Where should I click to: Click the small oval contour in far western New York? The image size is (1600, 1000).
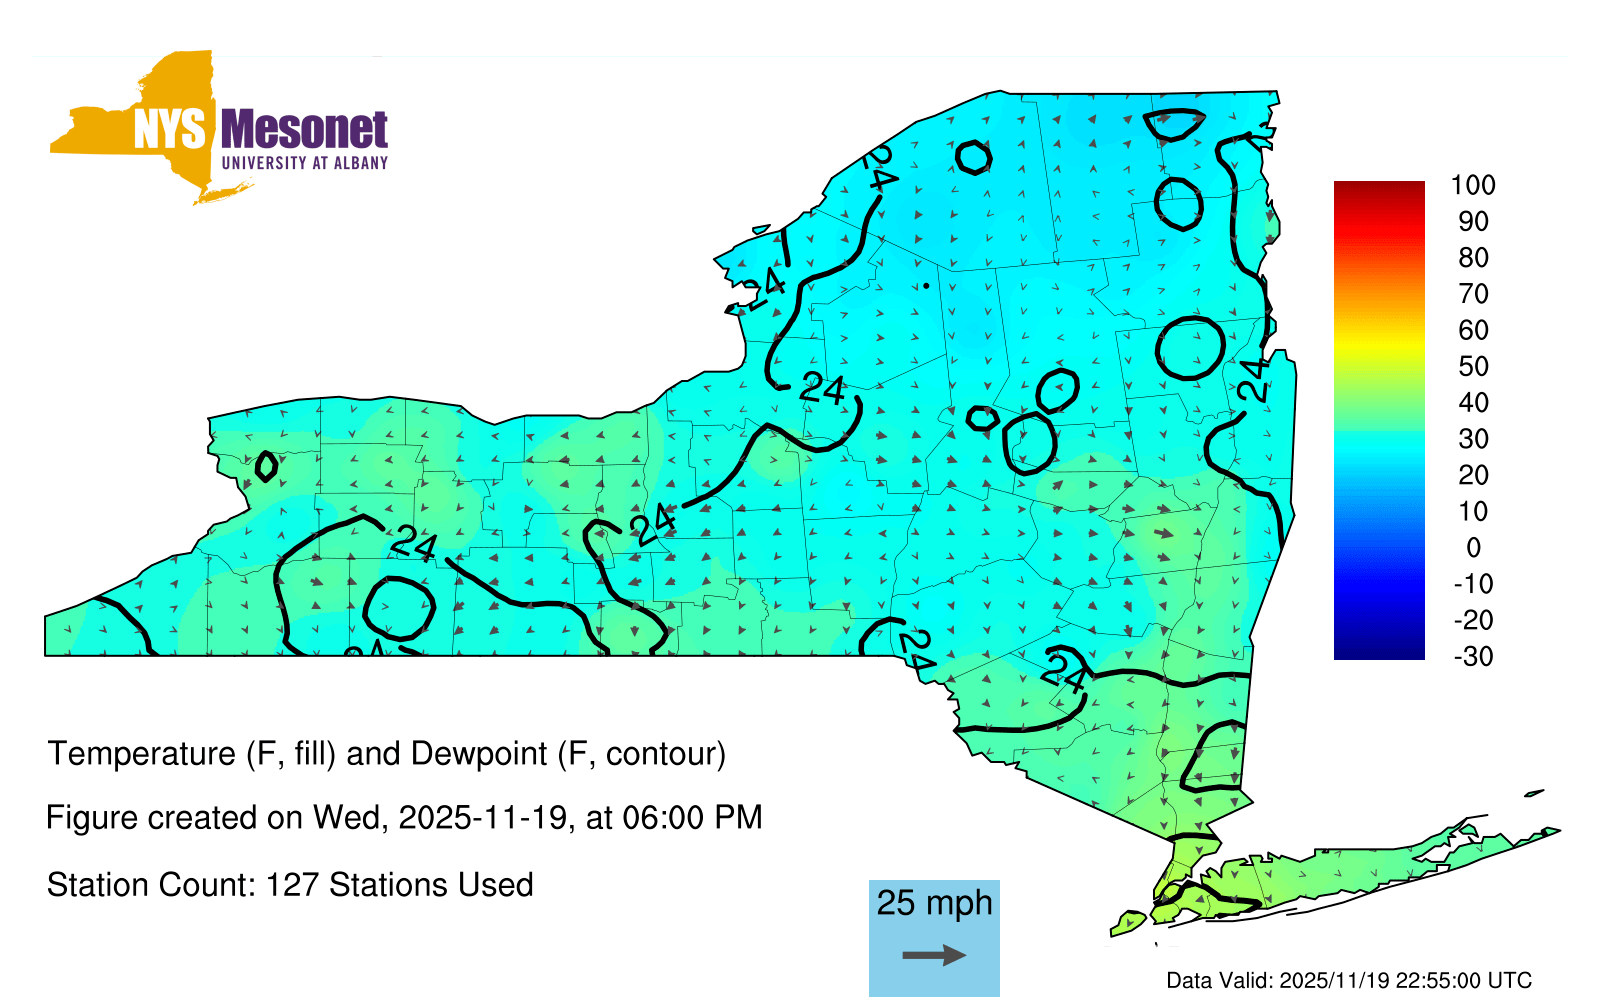coord(266,466)
